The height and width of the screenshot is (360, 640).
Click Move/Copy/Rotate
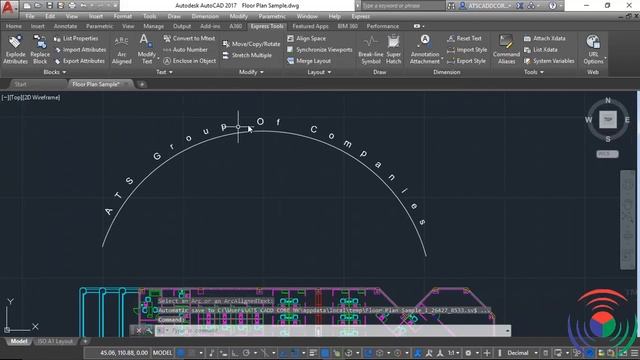[251, 44]
